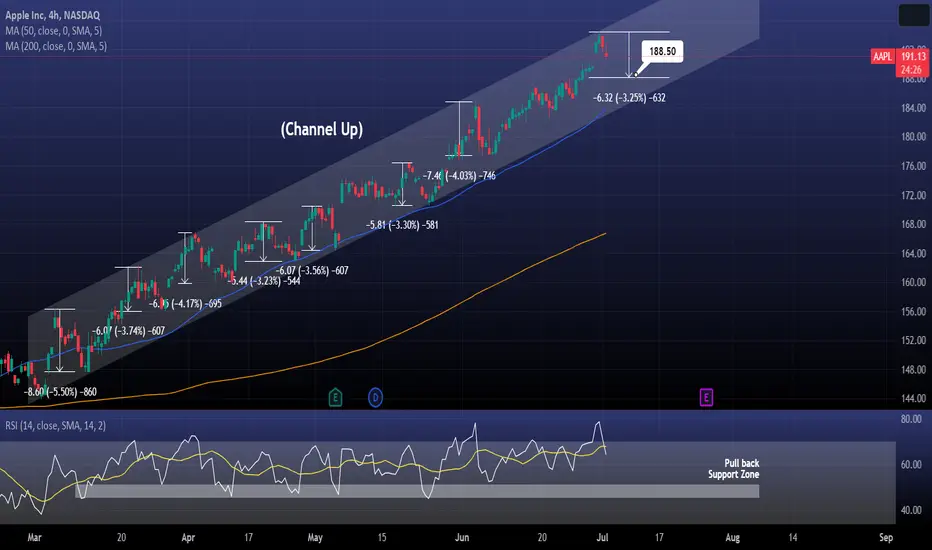932x550 pixels.
Task: Click the Jun label on time axis
Action: pyautogui.click(x=462, y=538)
